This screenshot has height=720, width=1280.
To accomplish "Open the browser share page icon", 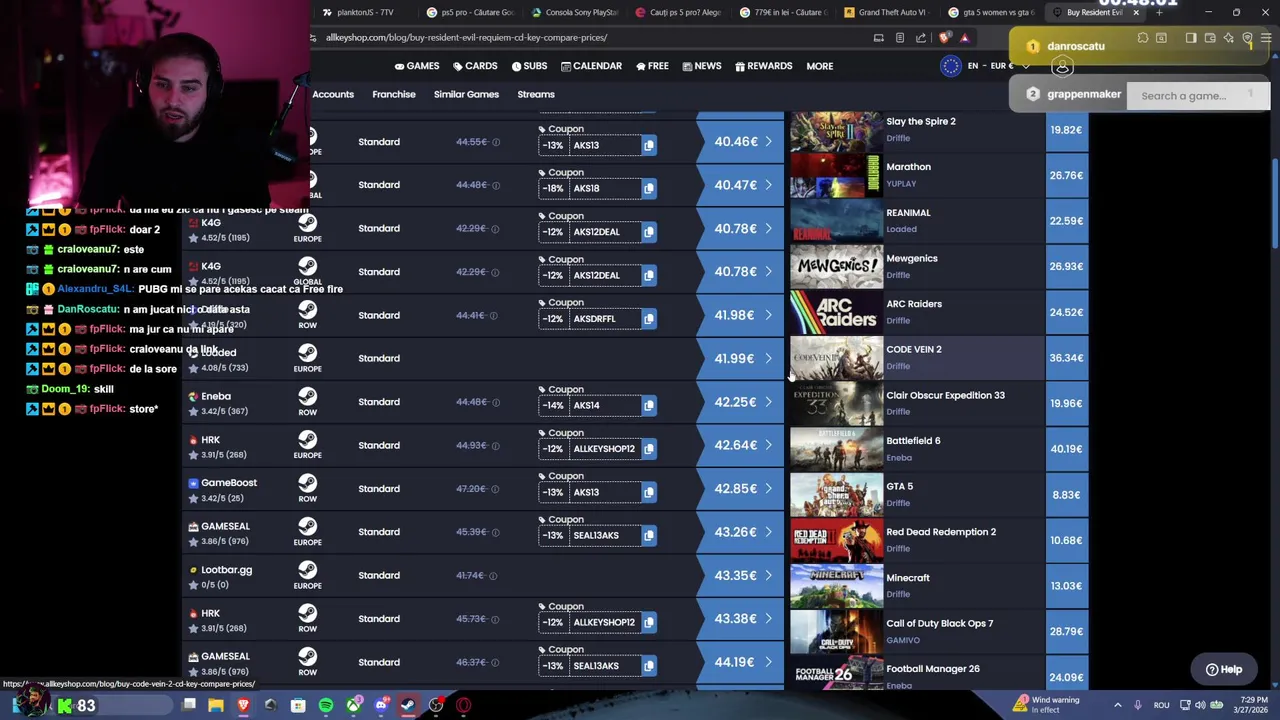I will [921, 38].
